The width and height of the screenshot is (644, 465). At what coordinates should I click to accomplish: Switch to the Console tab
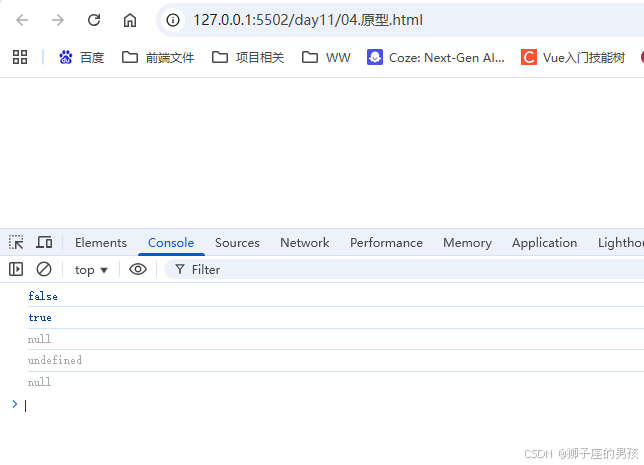pyautogui.click(x=171, y=243)
